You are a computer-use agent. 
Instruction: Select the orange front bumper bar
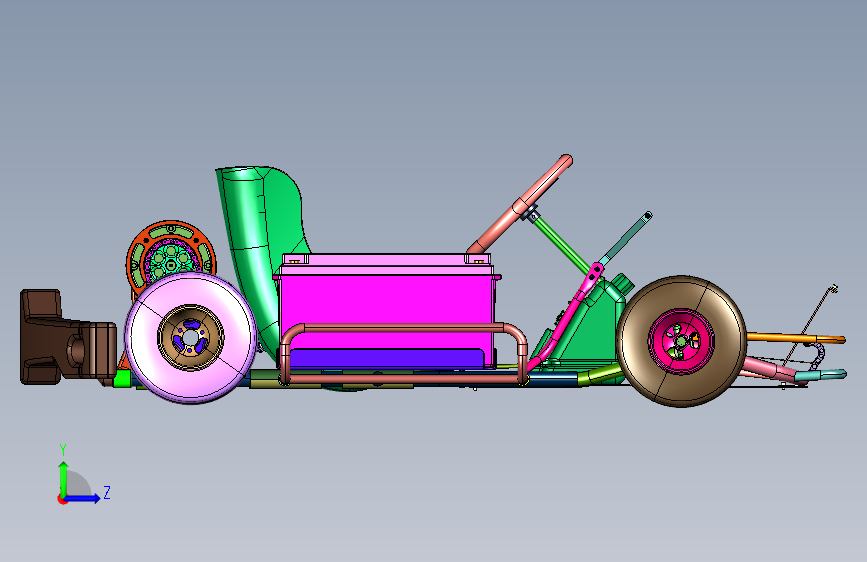796,337
